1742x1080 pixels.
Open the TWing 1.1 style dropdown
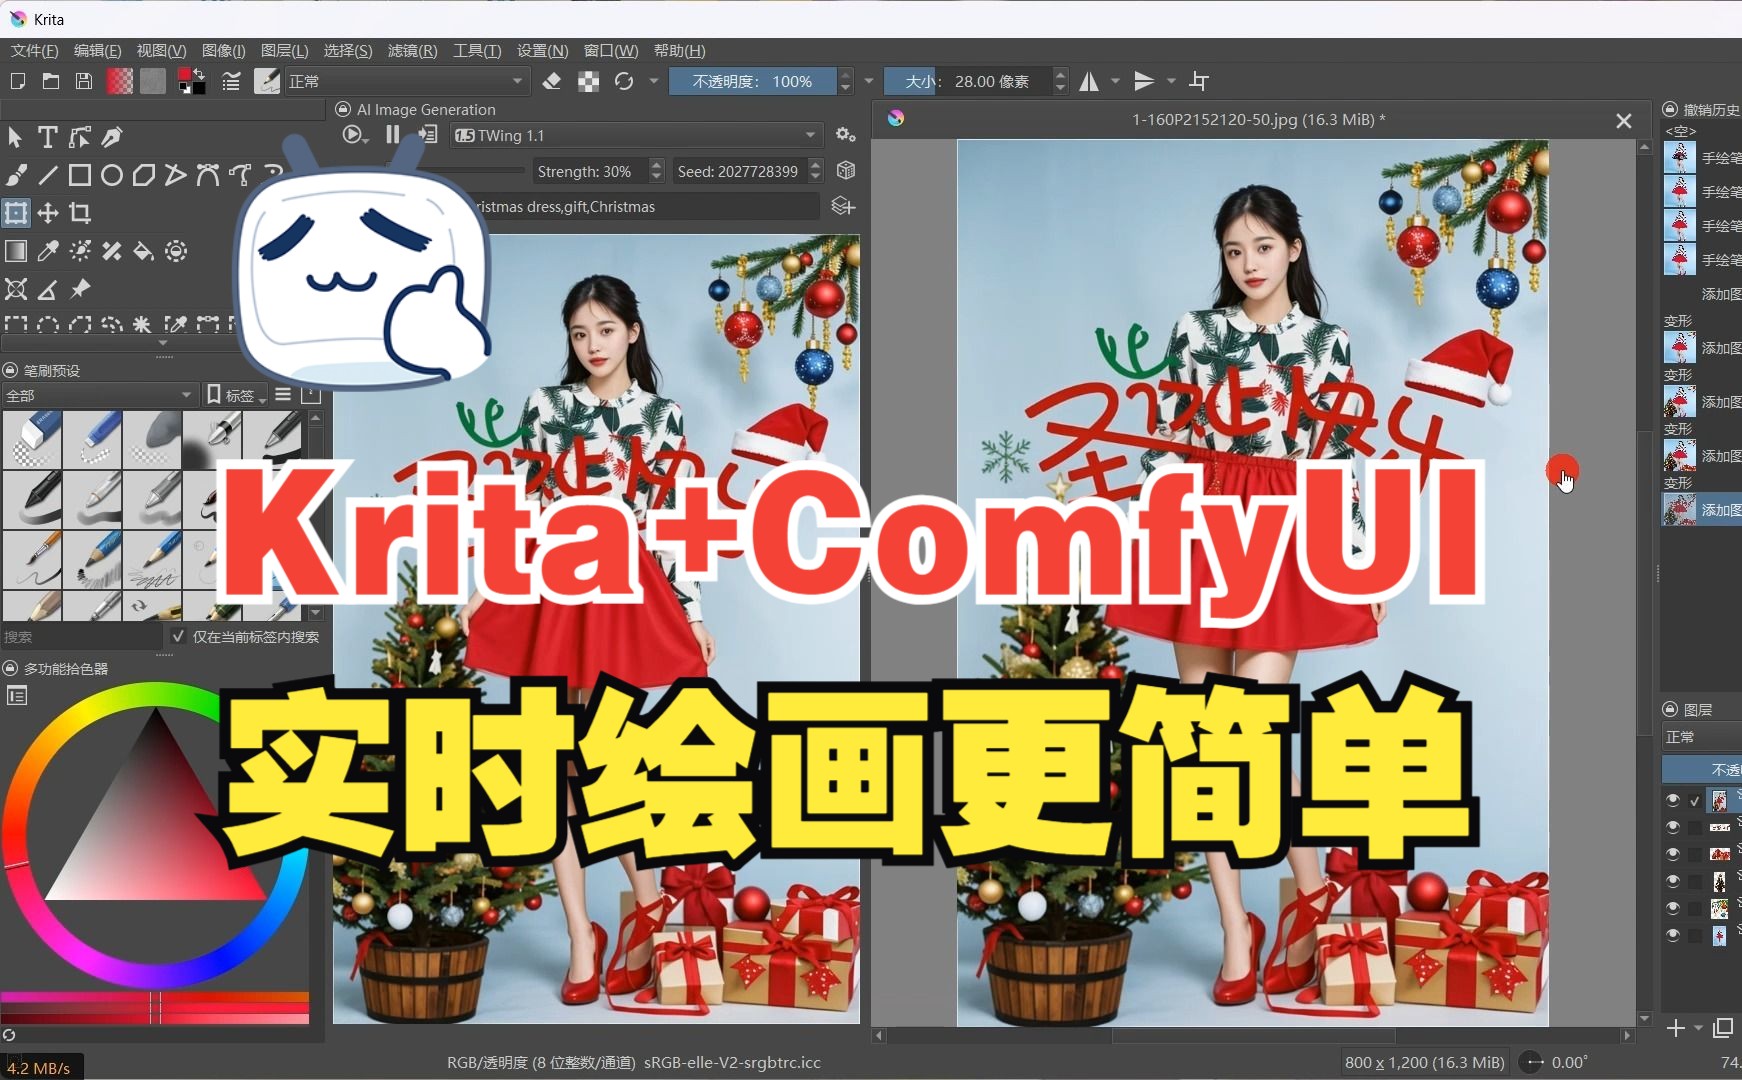(x=636, y=135)
